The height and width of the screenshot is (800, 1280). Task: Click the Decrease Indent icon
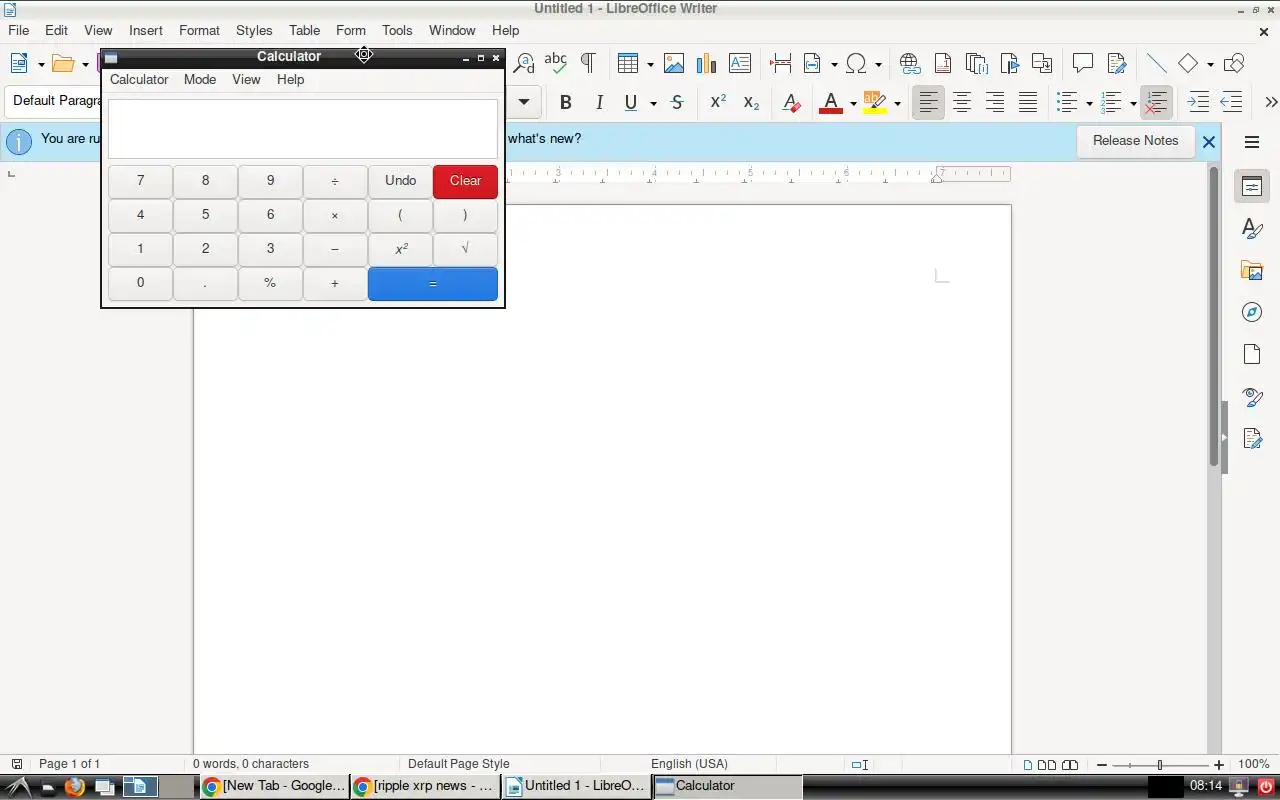(1231, 102)
